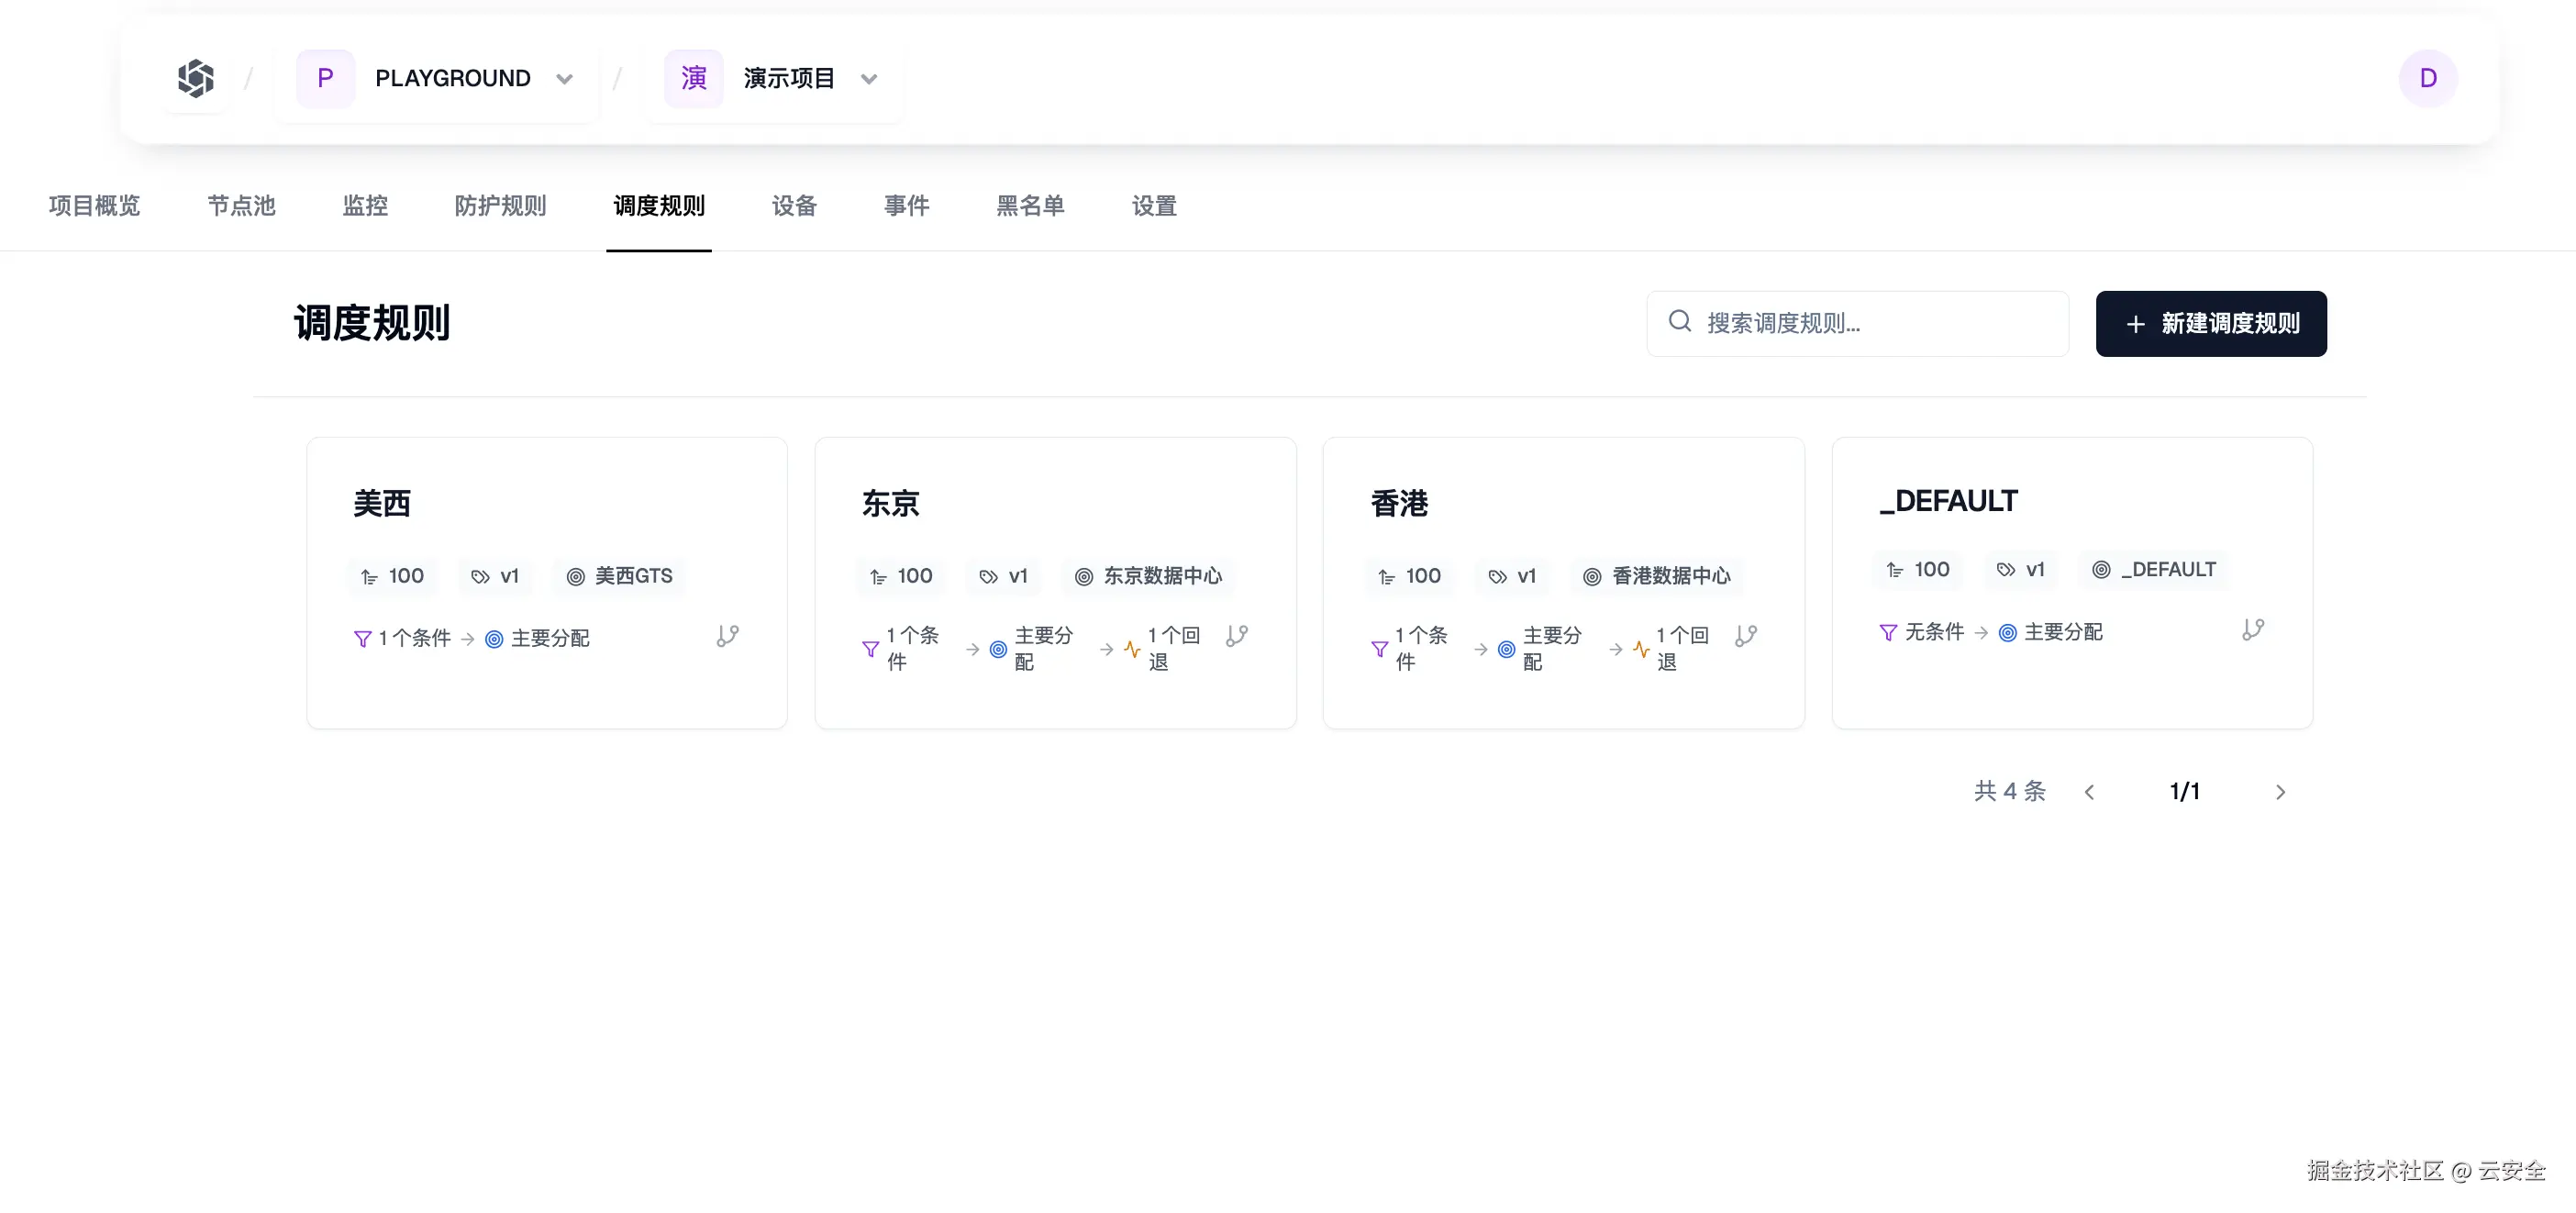Image resolution: width=2576 pixels, height=1213 pixels.
Task: Click the v1 tag icon on 美西 card
Action: click(481, 576)
